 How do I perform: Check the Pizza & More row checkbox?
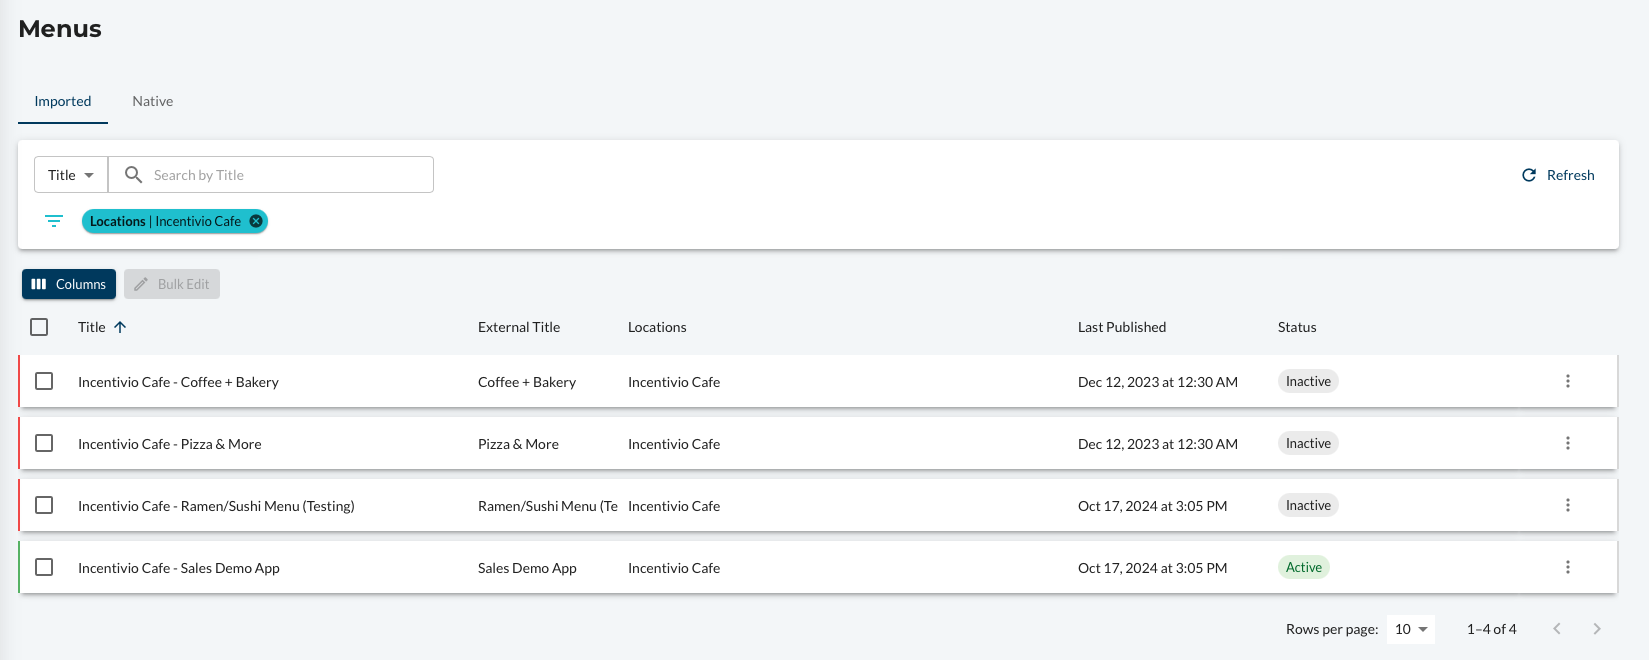(44, 443)
